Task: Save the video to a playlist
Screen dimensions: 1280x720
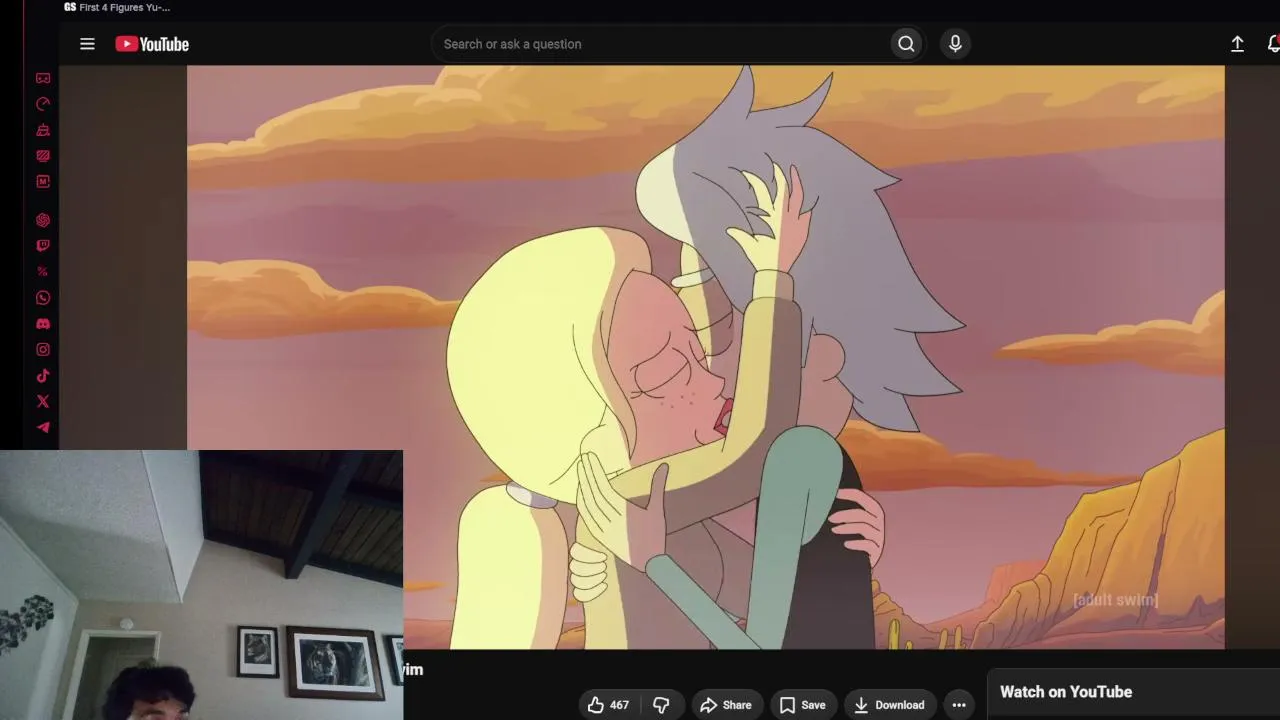Action: pos(803,705)
